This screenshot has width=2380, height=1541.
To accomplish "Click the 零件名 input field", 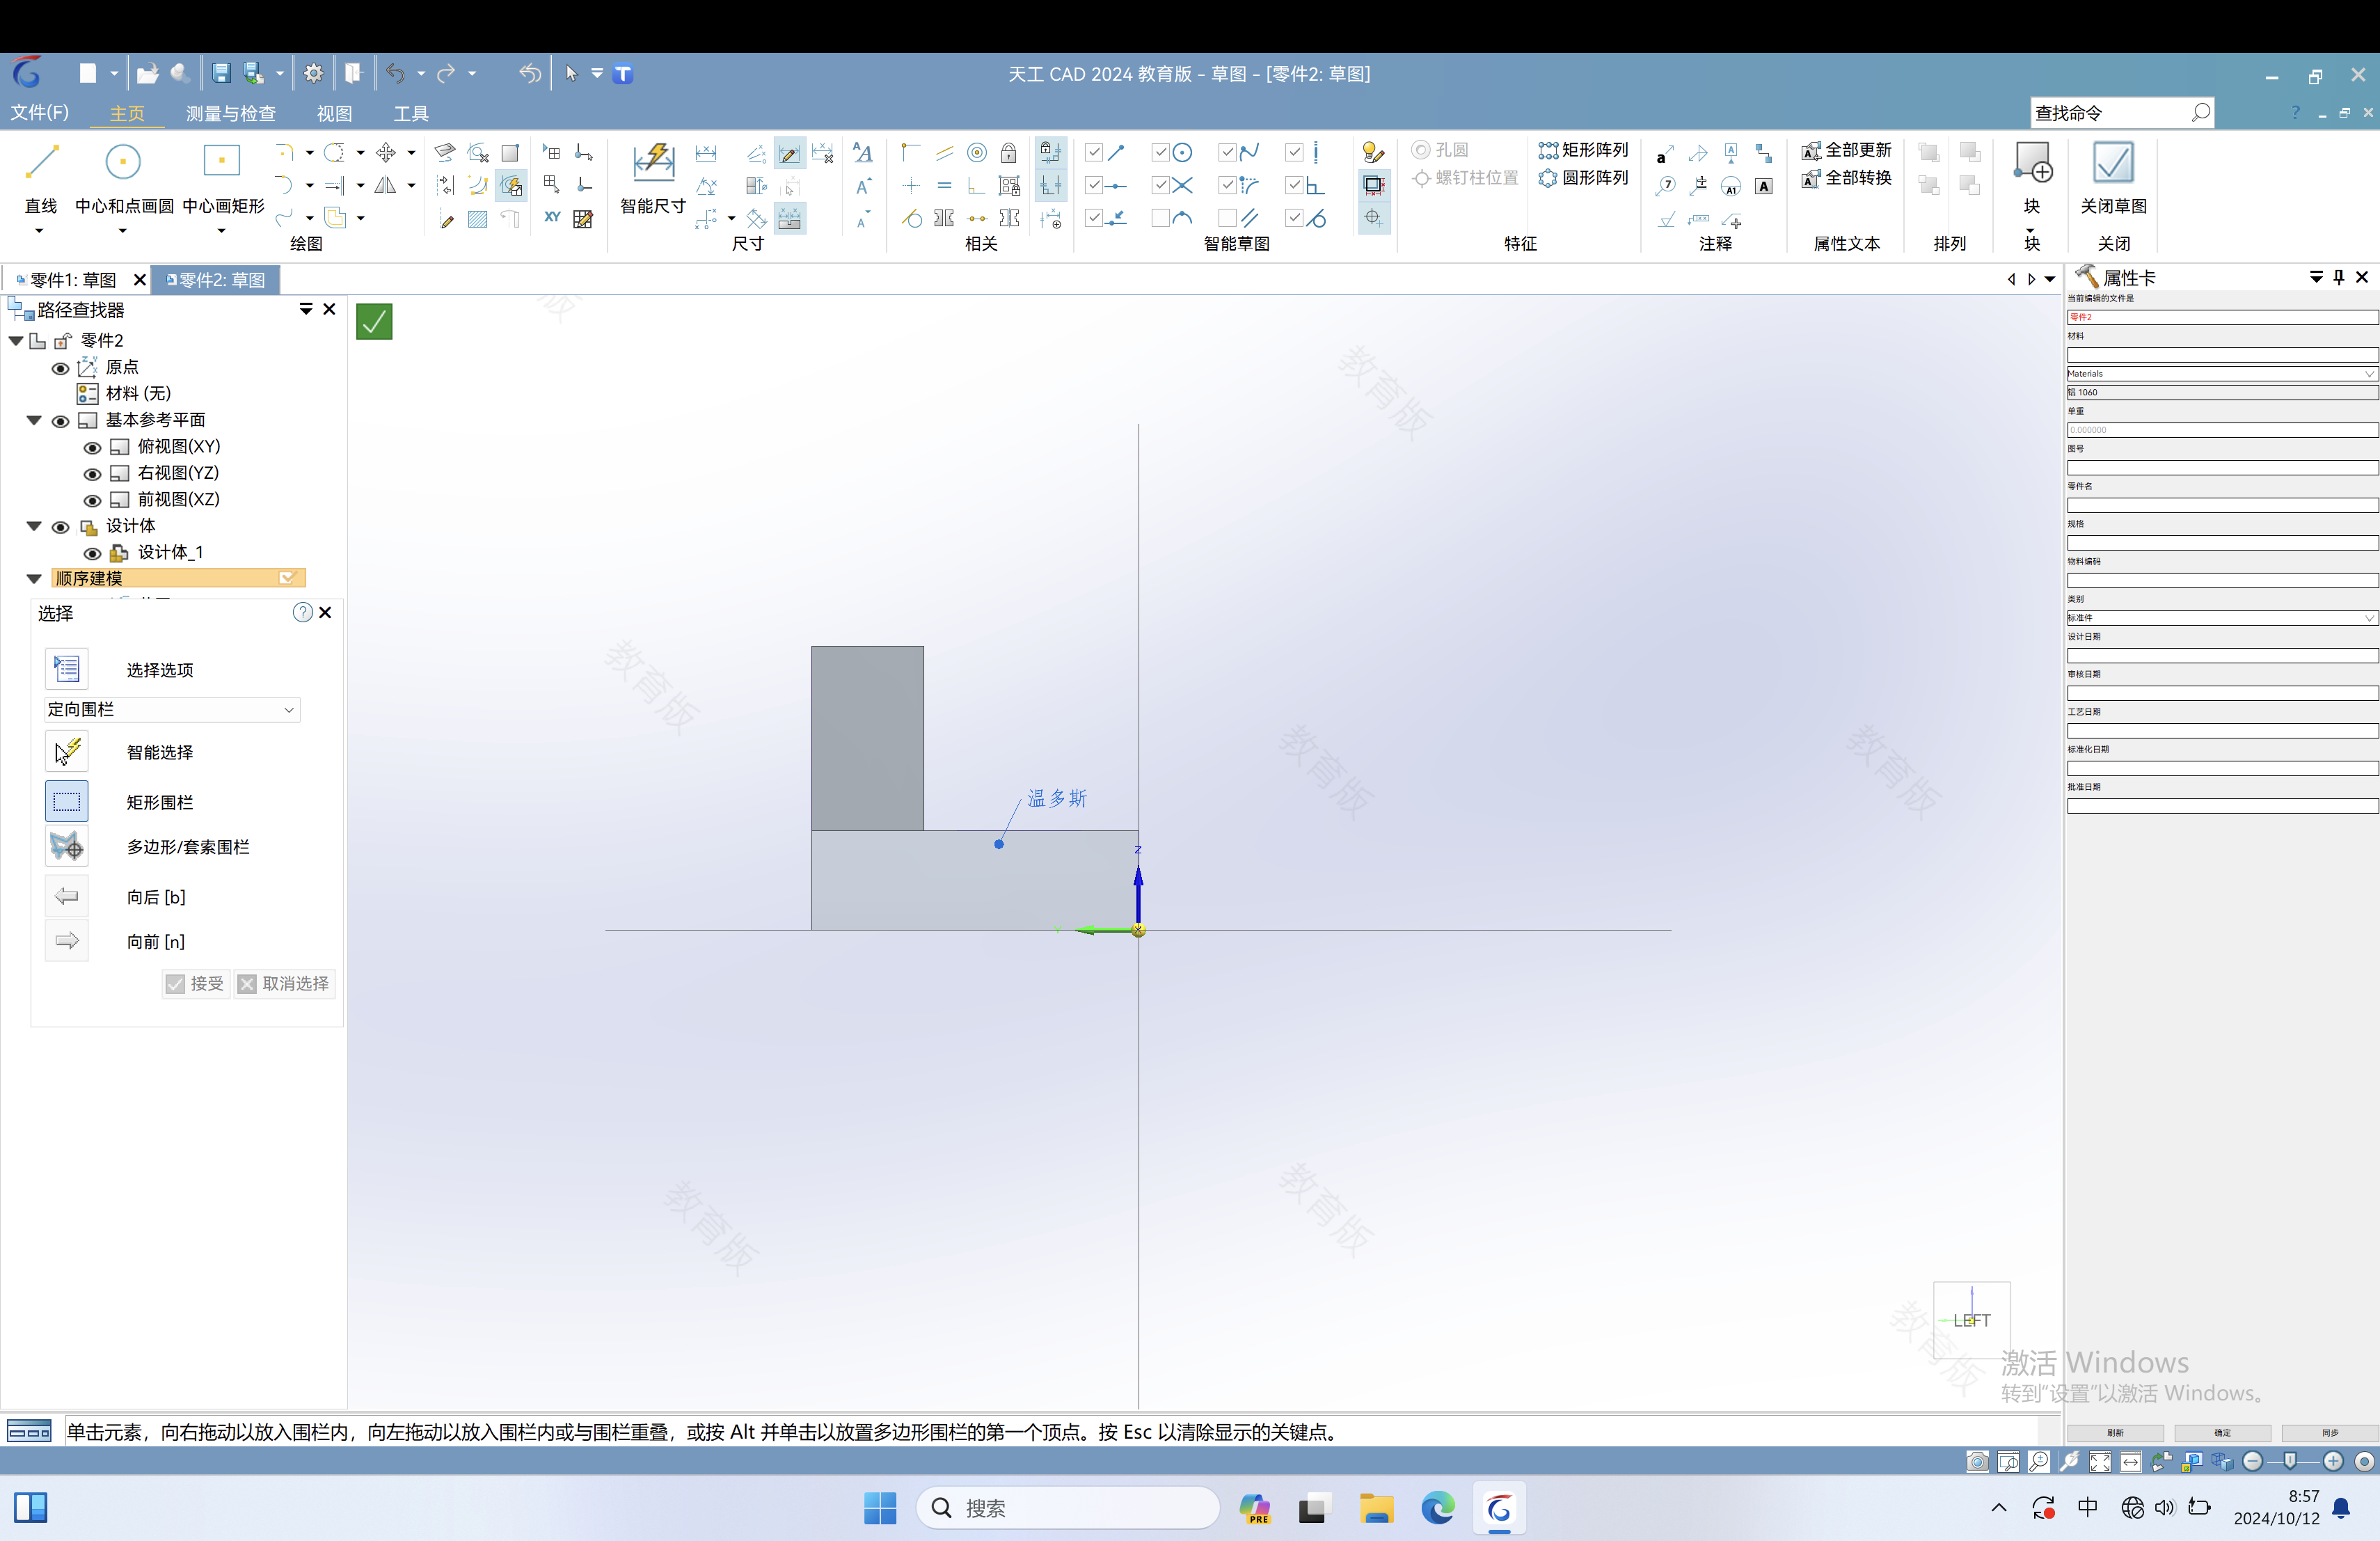I will pyautogui.click(x=2222, y=505).
